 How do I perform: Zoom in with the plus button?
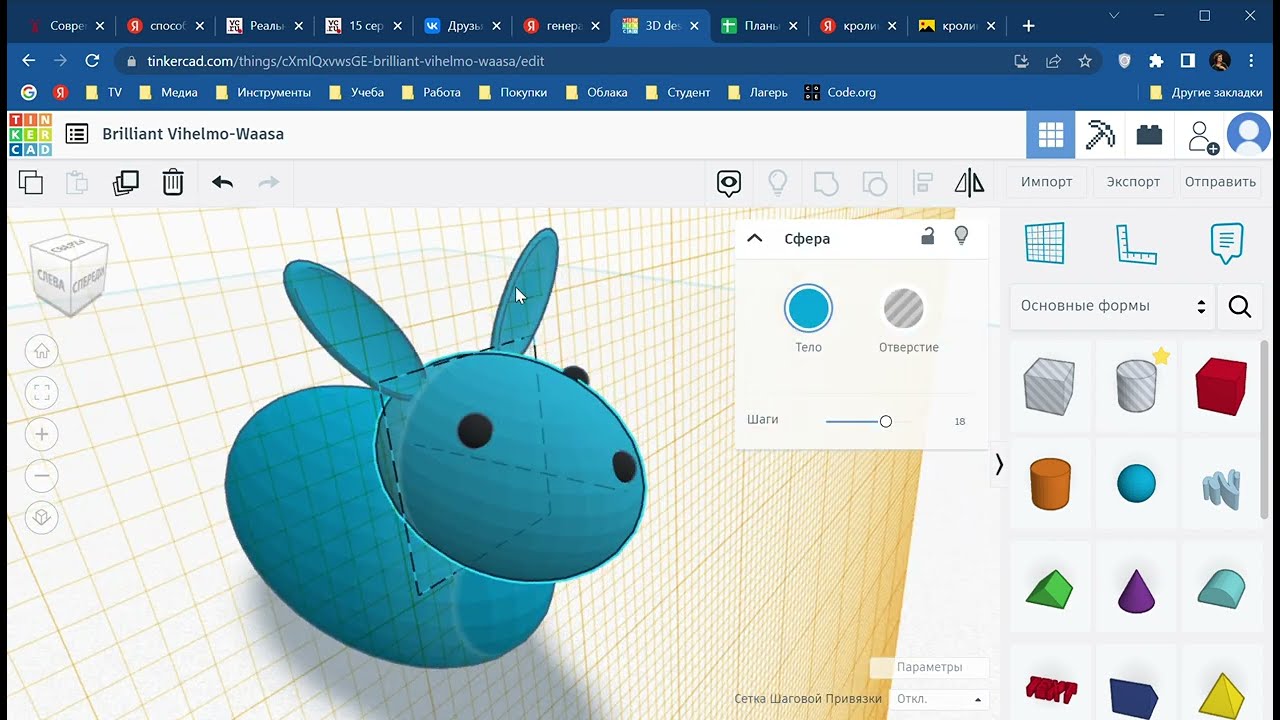coord(42,434)
